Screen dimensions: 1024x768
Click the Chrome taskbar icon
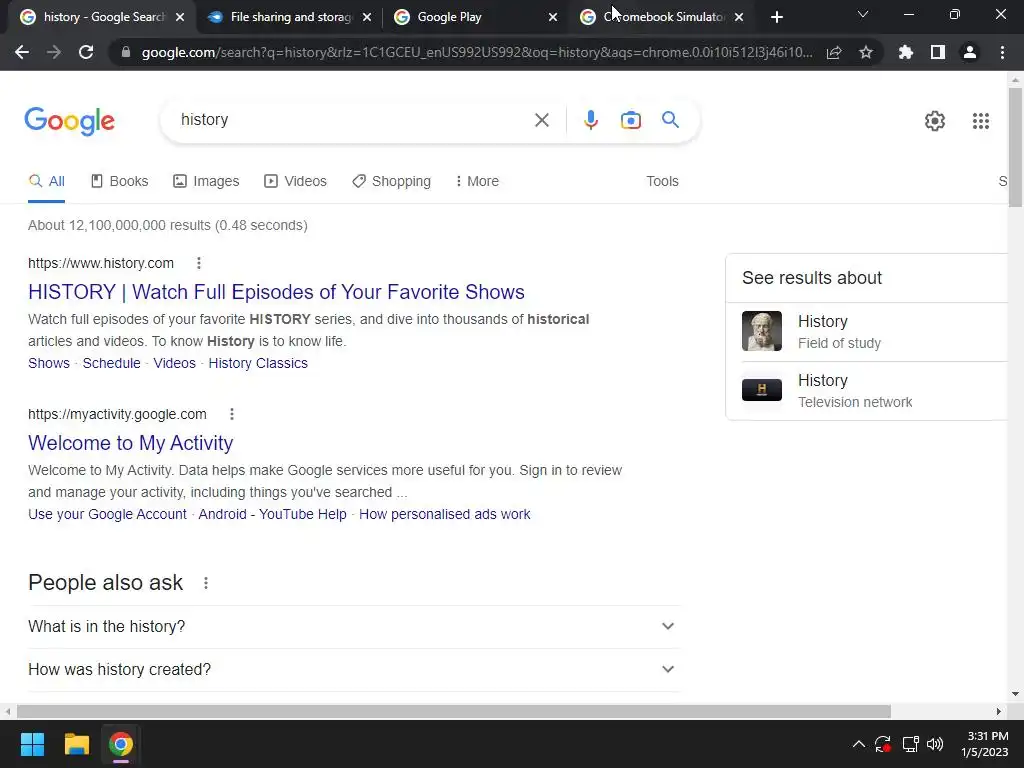[x=120, y=744]
